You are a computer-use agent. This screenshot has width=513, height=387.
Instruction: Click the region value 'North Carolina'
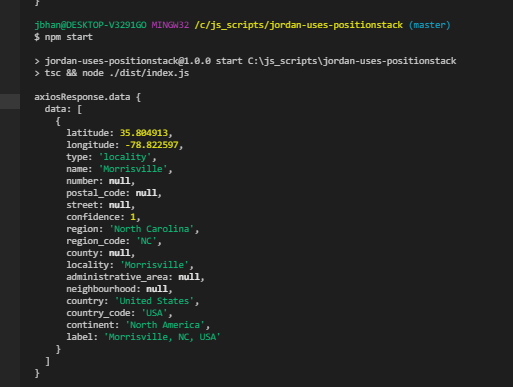point(152,229)
